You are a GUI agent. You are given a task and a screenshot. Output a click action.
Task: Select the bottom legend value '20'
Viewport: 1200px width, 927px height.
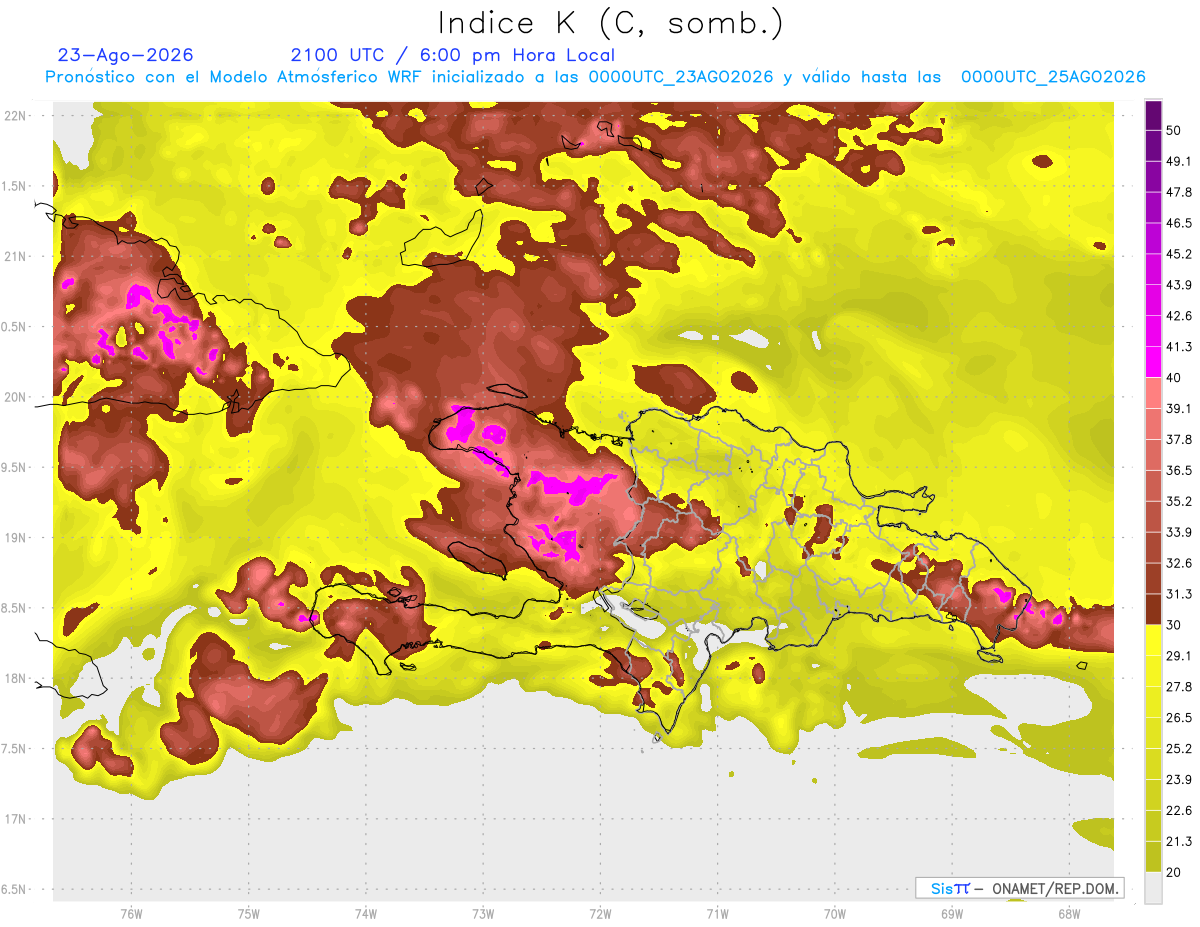(x=1174, y=873)
